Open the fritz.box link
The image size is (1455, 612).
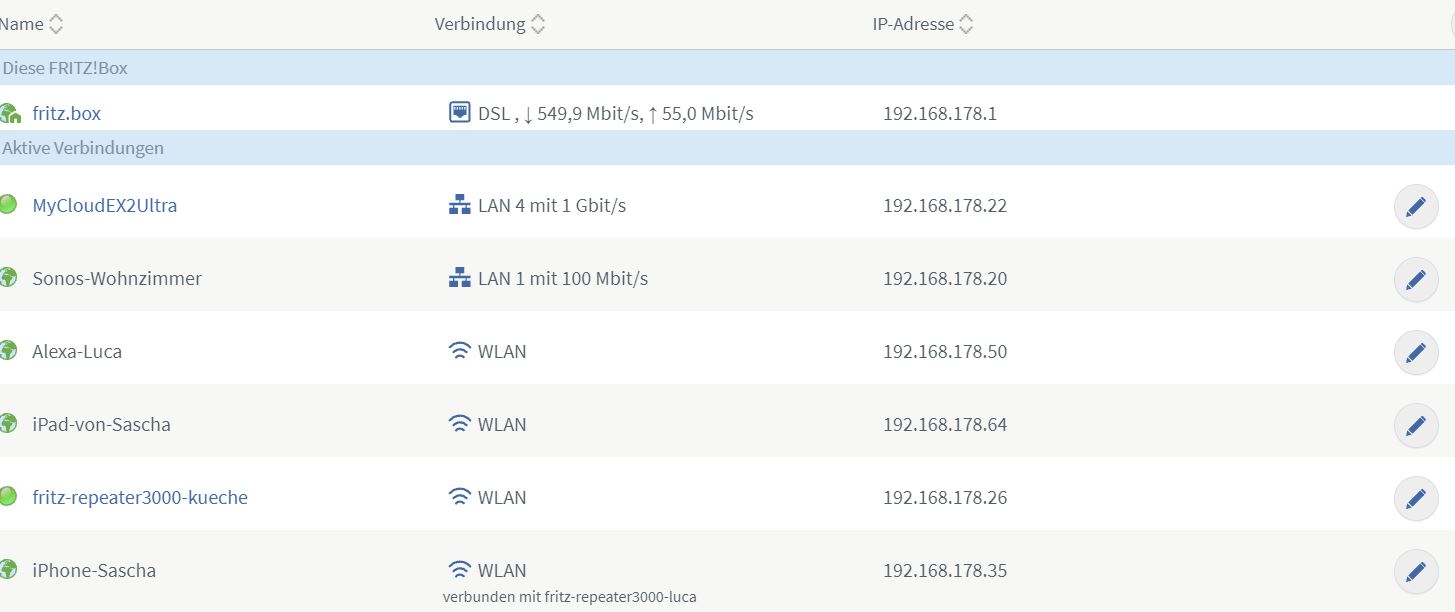coord(66,114)
